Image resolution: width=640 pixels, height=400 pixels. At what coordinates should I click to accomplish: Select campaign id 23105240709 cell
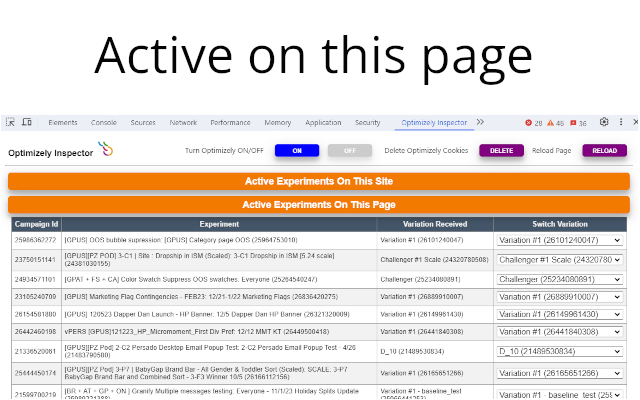pyautogui.click(x=36, y=297)
